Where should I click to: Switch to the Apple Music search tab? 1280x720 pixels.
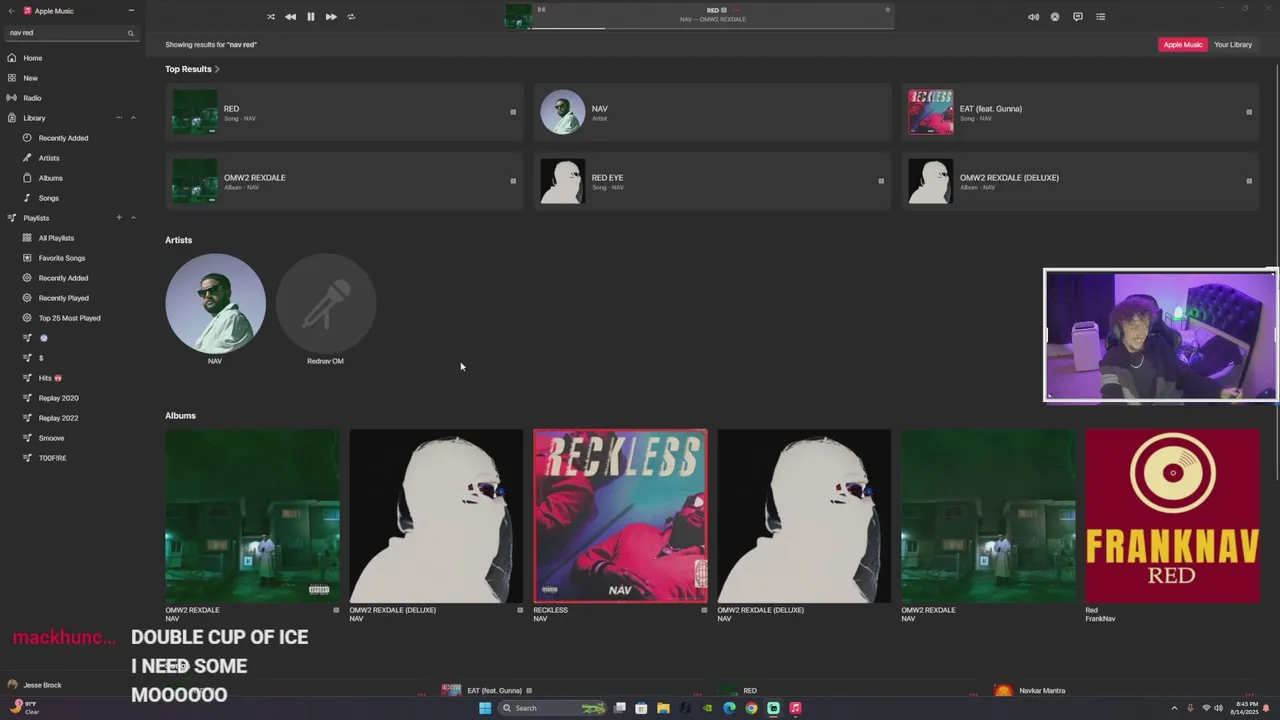[1182, 45]
